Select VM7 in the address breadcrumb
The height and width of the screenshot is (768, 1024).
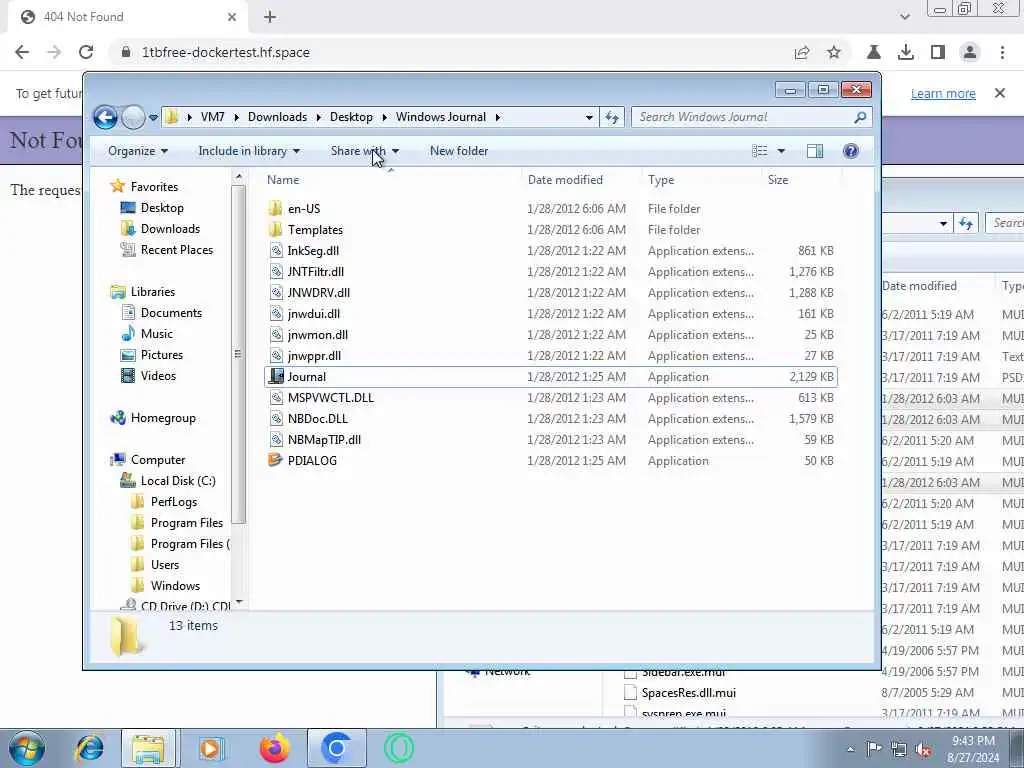pyautogui.click(x=212, y=117)
